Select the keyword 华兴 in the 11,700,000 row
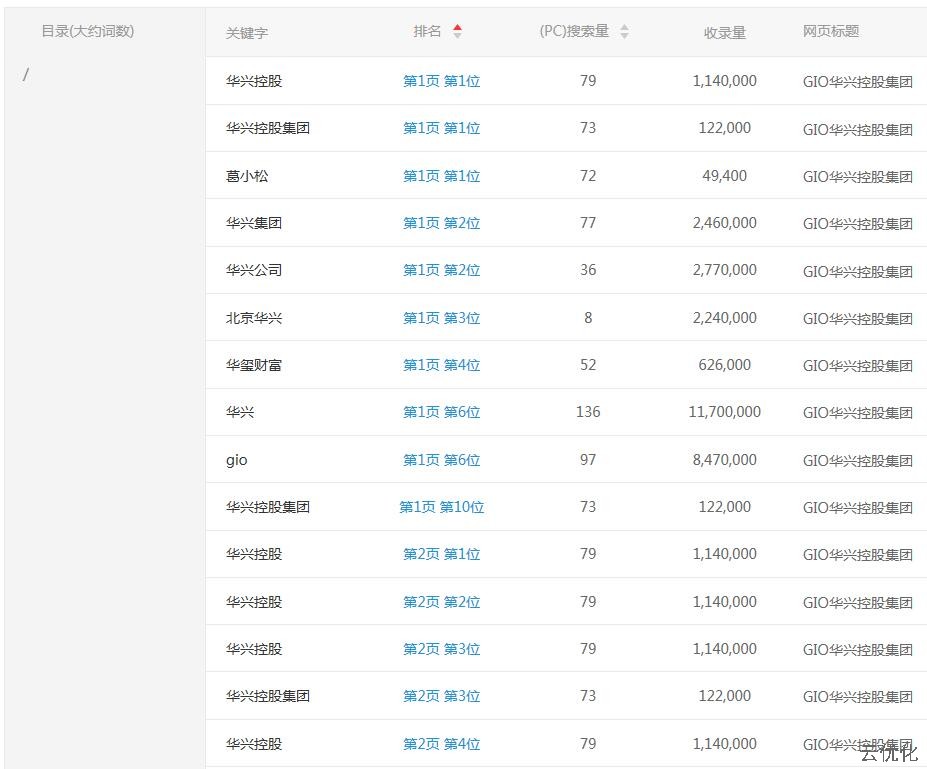 click(240, 412)
